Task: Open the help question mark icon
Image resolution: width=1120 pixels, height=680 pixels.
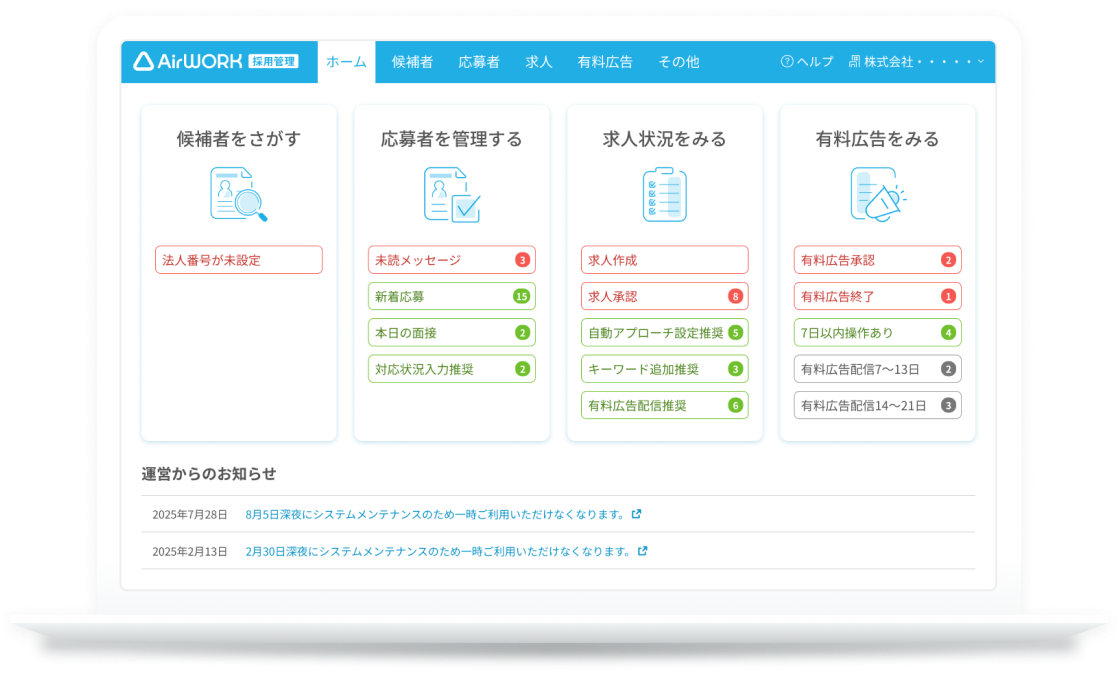Action: [787, 61]
